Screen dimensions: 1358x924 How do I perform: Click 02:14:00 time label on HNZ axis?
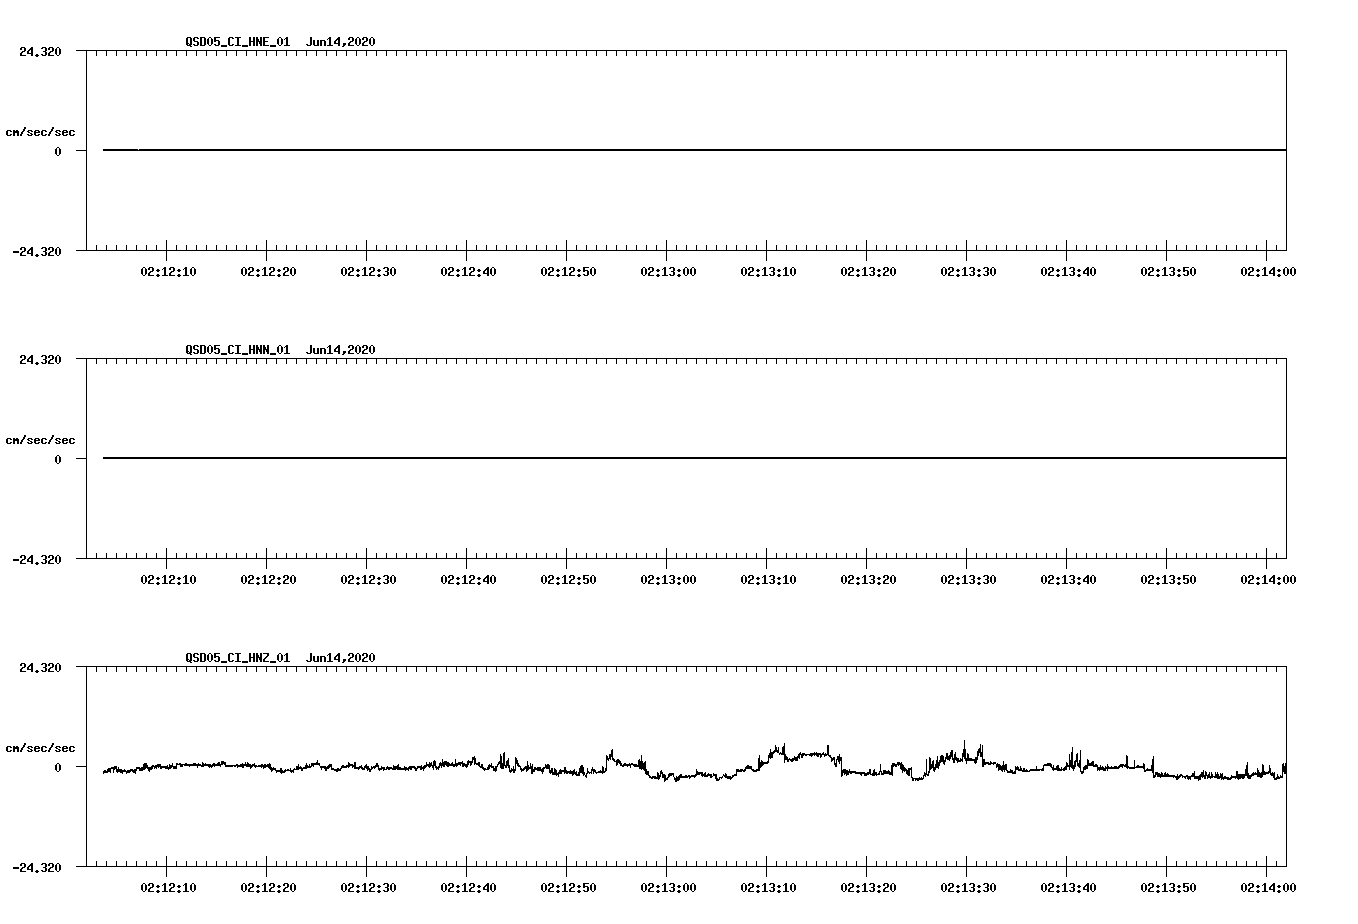tap(1268, 888)
